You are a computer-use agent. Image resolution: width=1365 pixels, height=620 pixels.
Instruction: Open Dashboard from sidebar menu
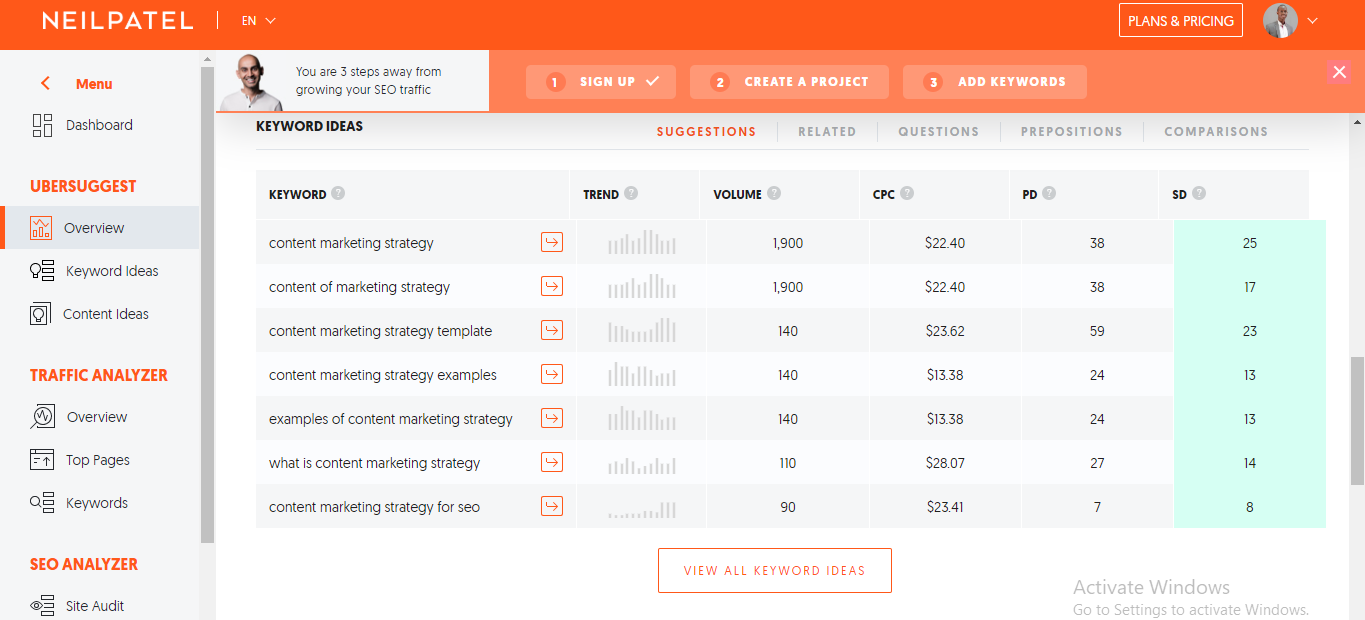point(99,125)
